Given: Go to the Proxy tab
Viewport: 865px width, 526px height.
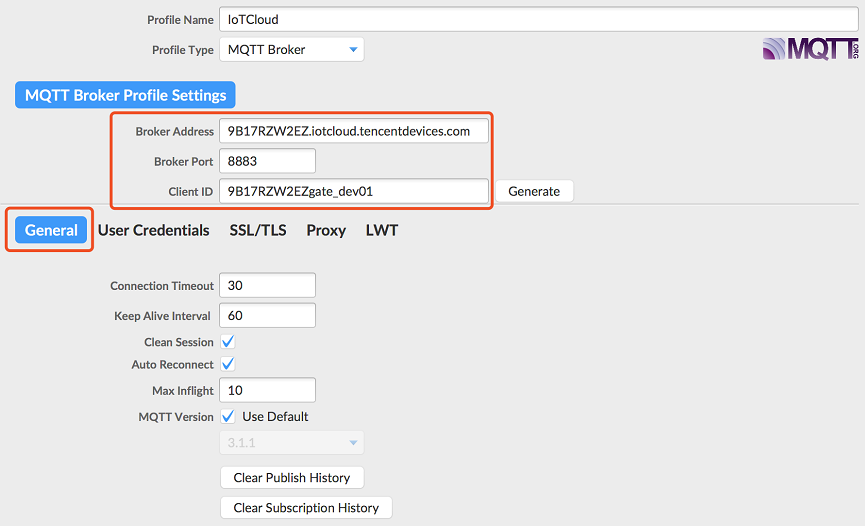Looking at the screenshot, I should coord(326,230).
